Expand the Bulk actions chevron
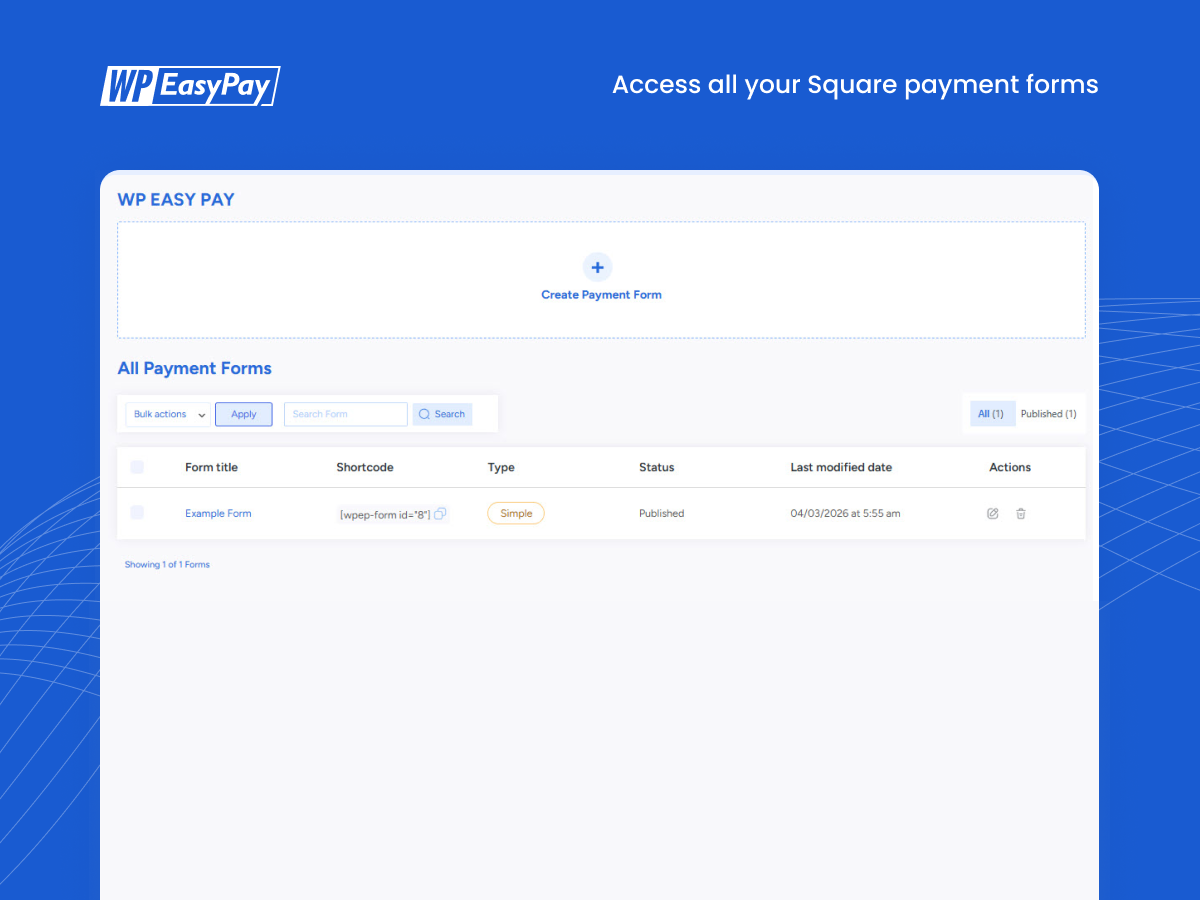Viewport: 1200px width, 900px height. click(203, 414)
